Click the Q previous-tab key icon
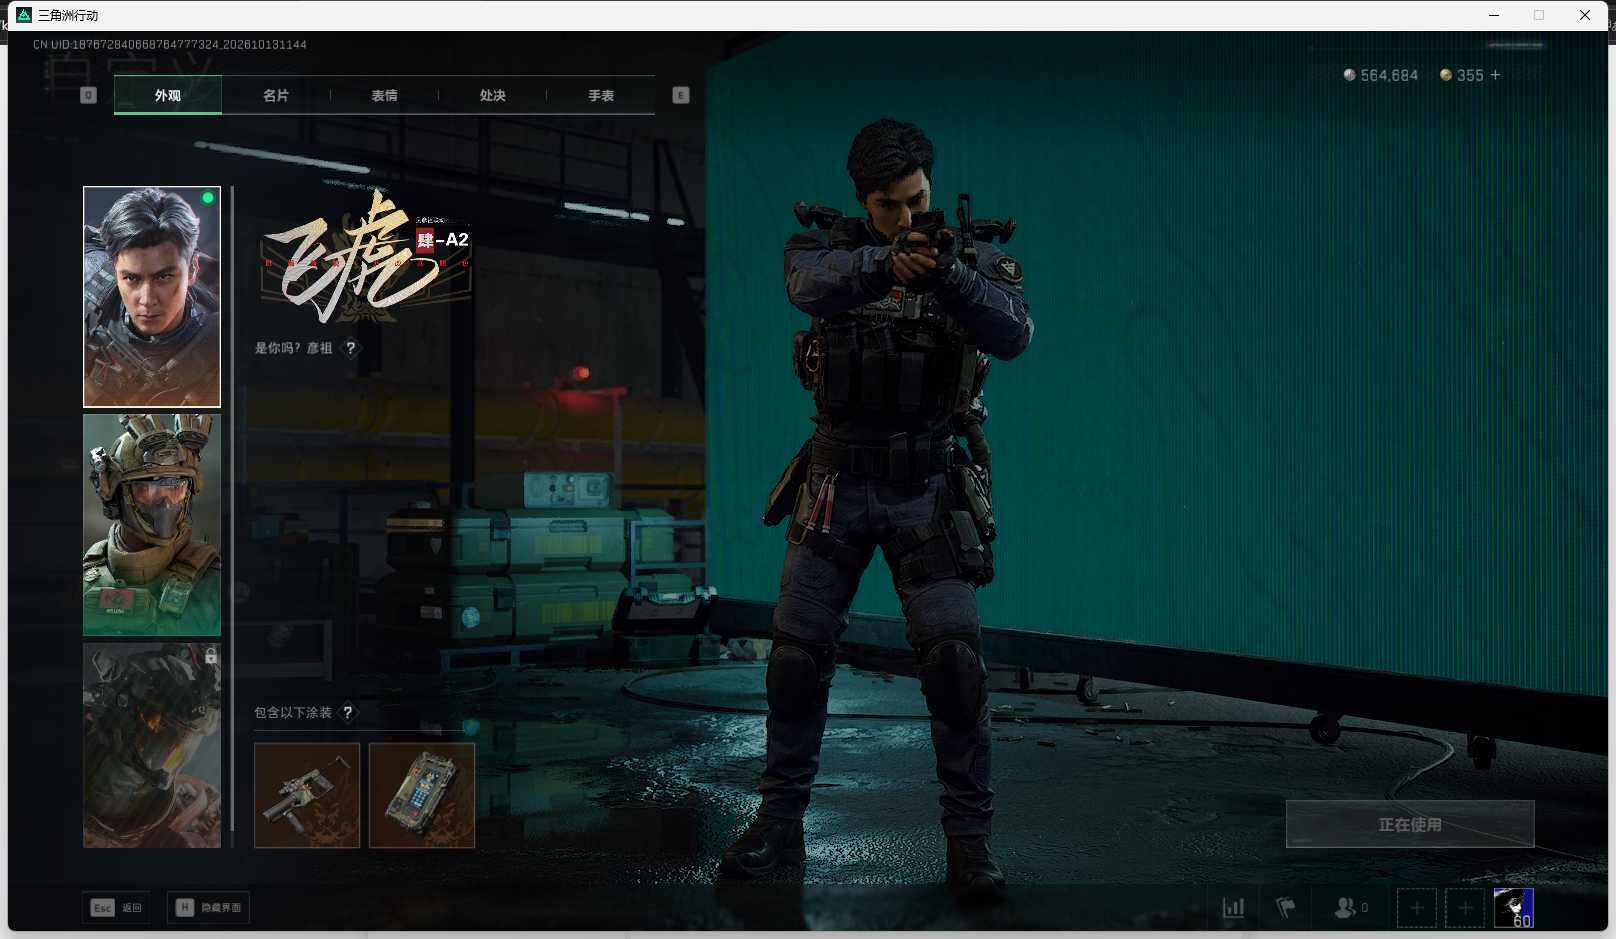The width and height of the screenshot is (1616, 939). (x=88, y=95)
